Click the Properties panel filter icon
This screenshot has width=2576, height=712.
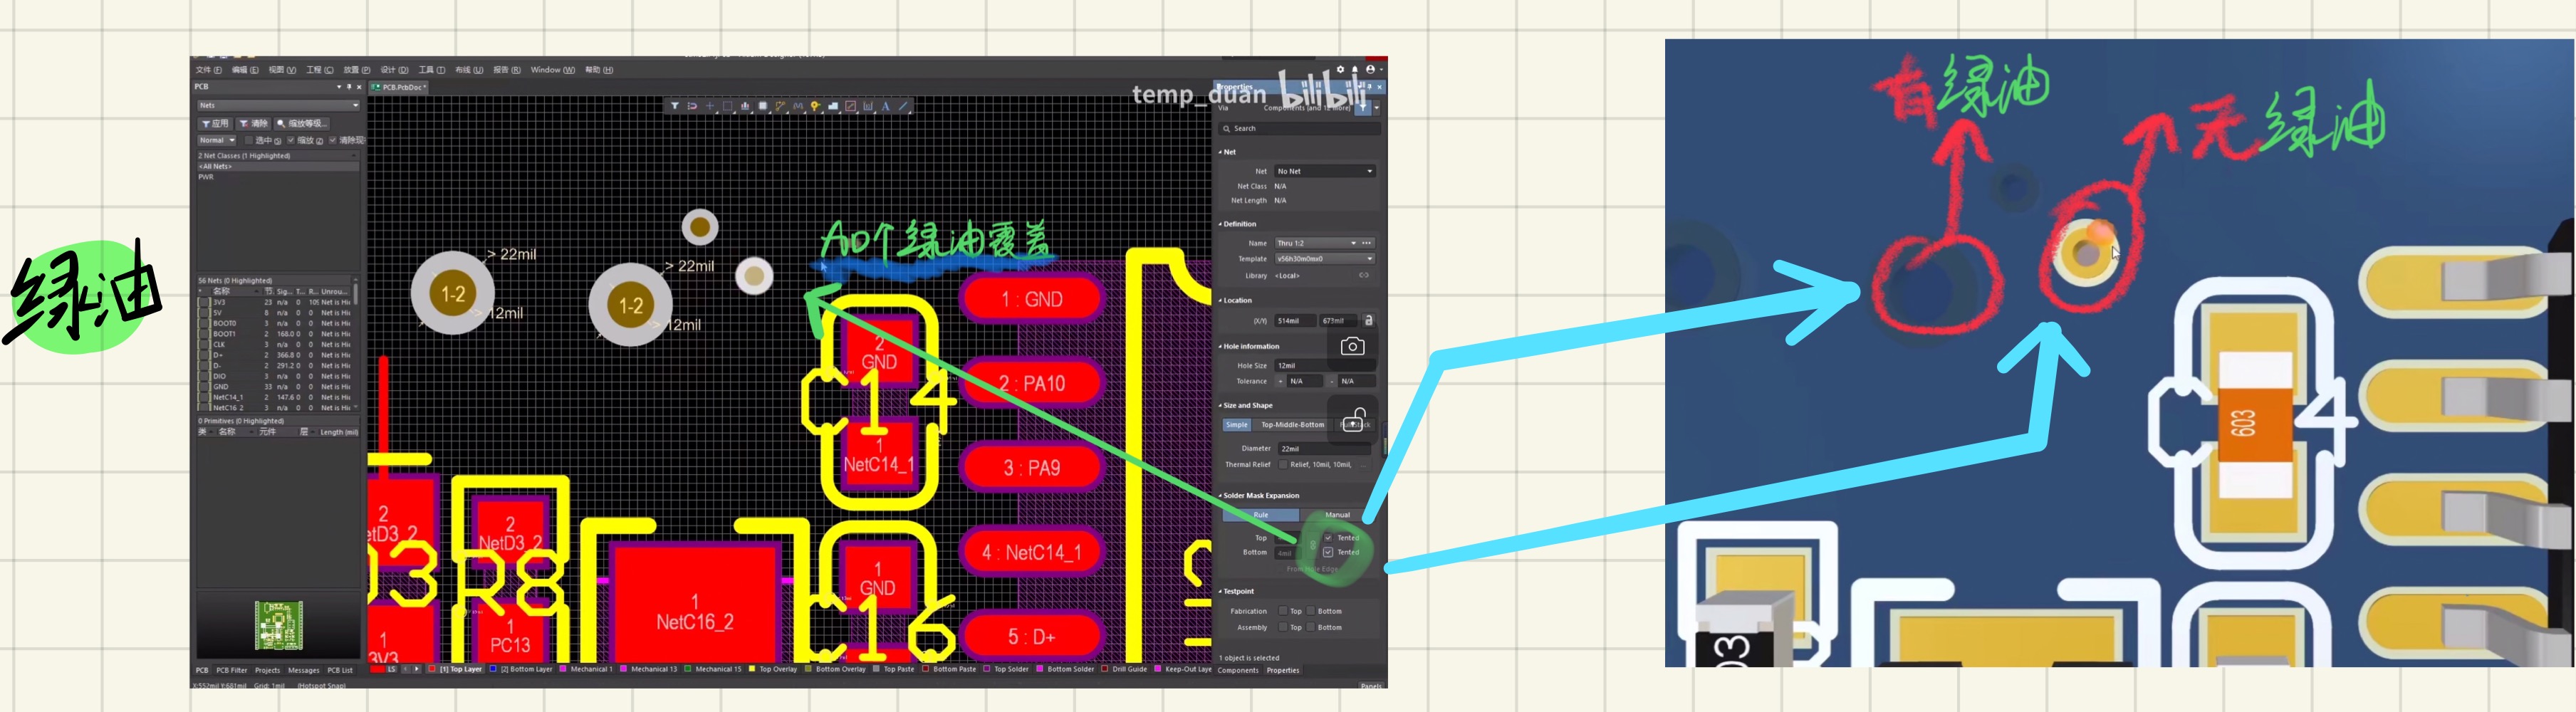pos(1364,108)
